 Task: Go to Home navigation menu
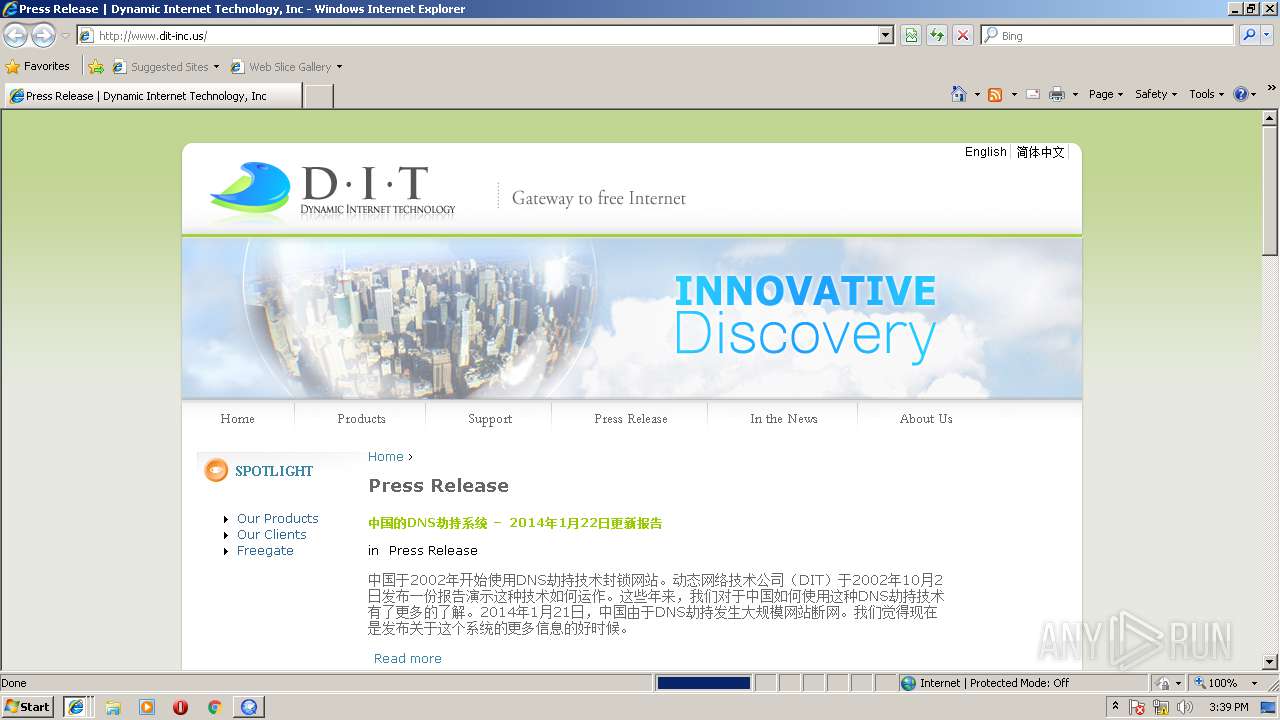pos(237,419)
